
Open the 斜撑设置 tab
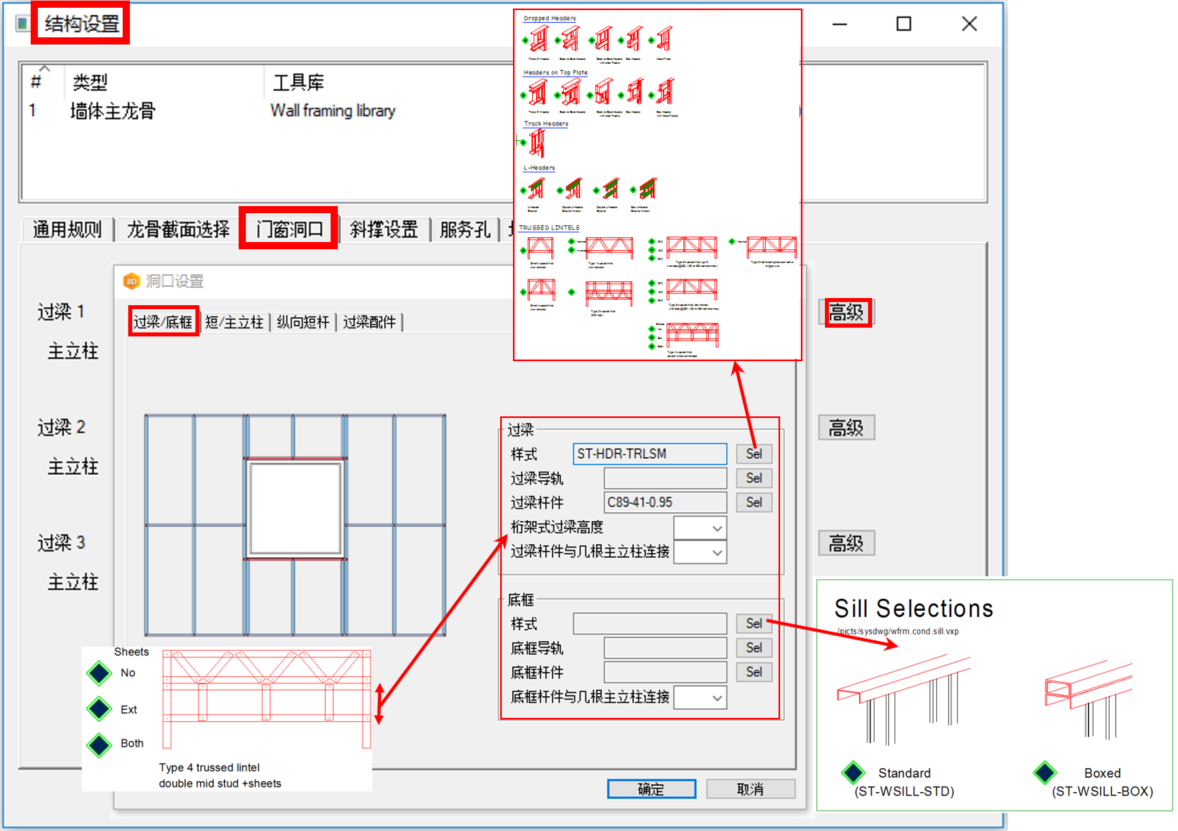pos(384,229)
